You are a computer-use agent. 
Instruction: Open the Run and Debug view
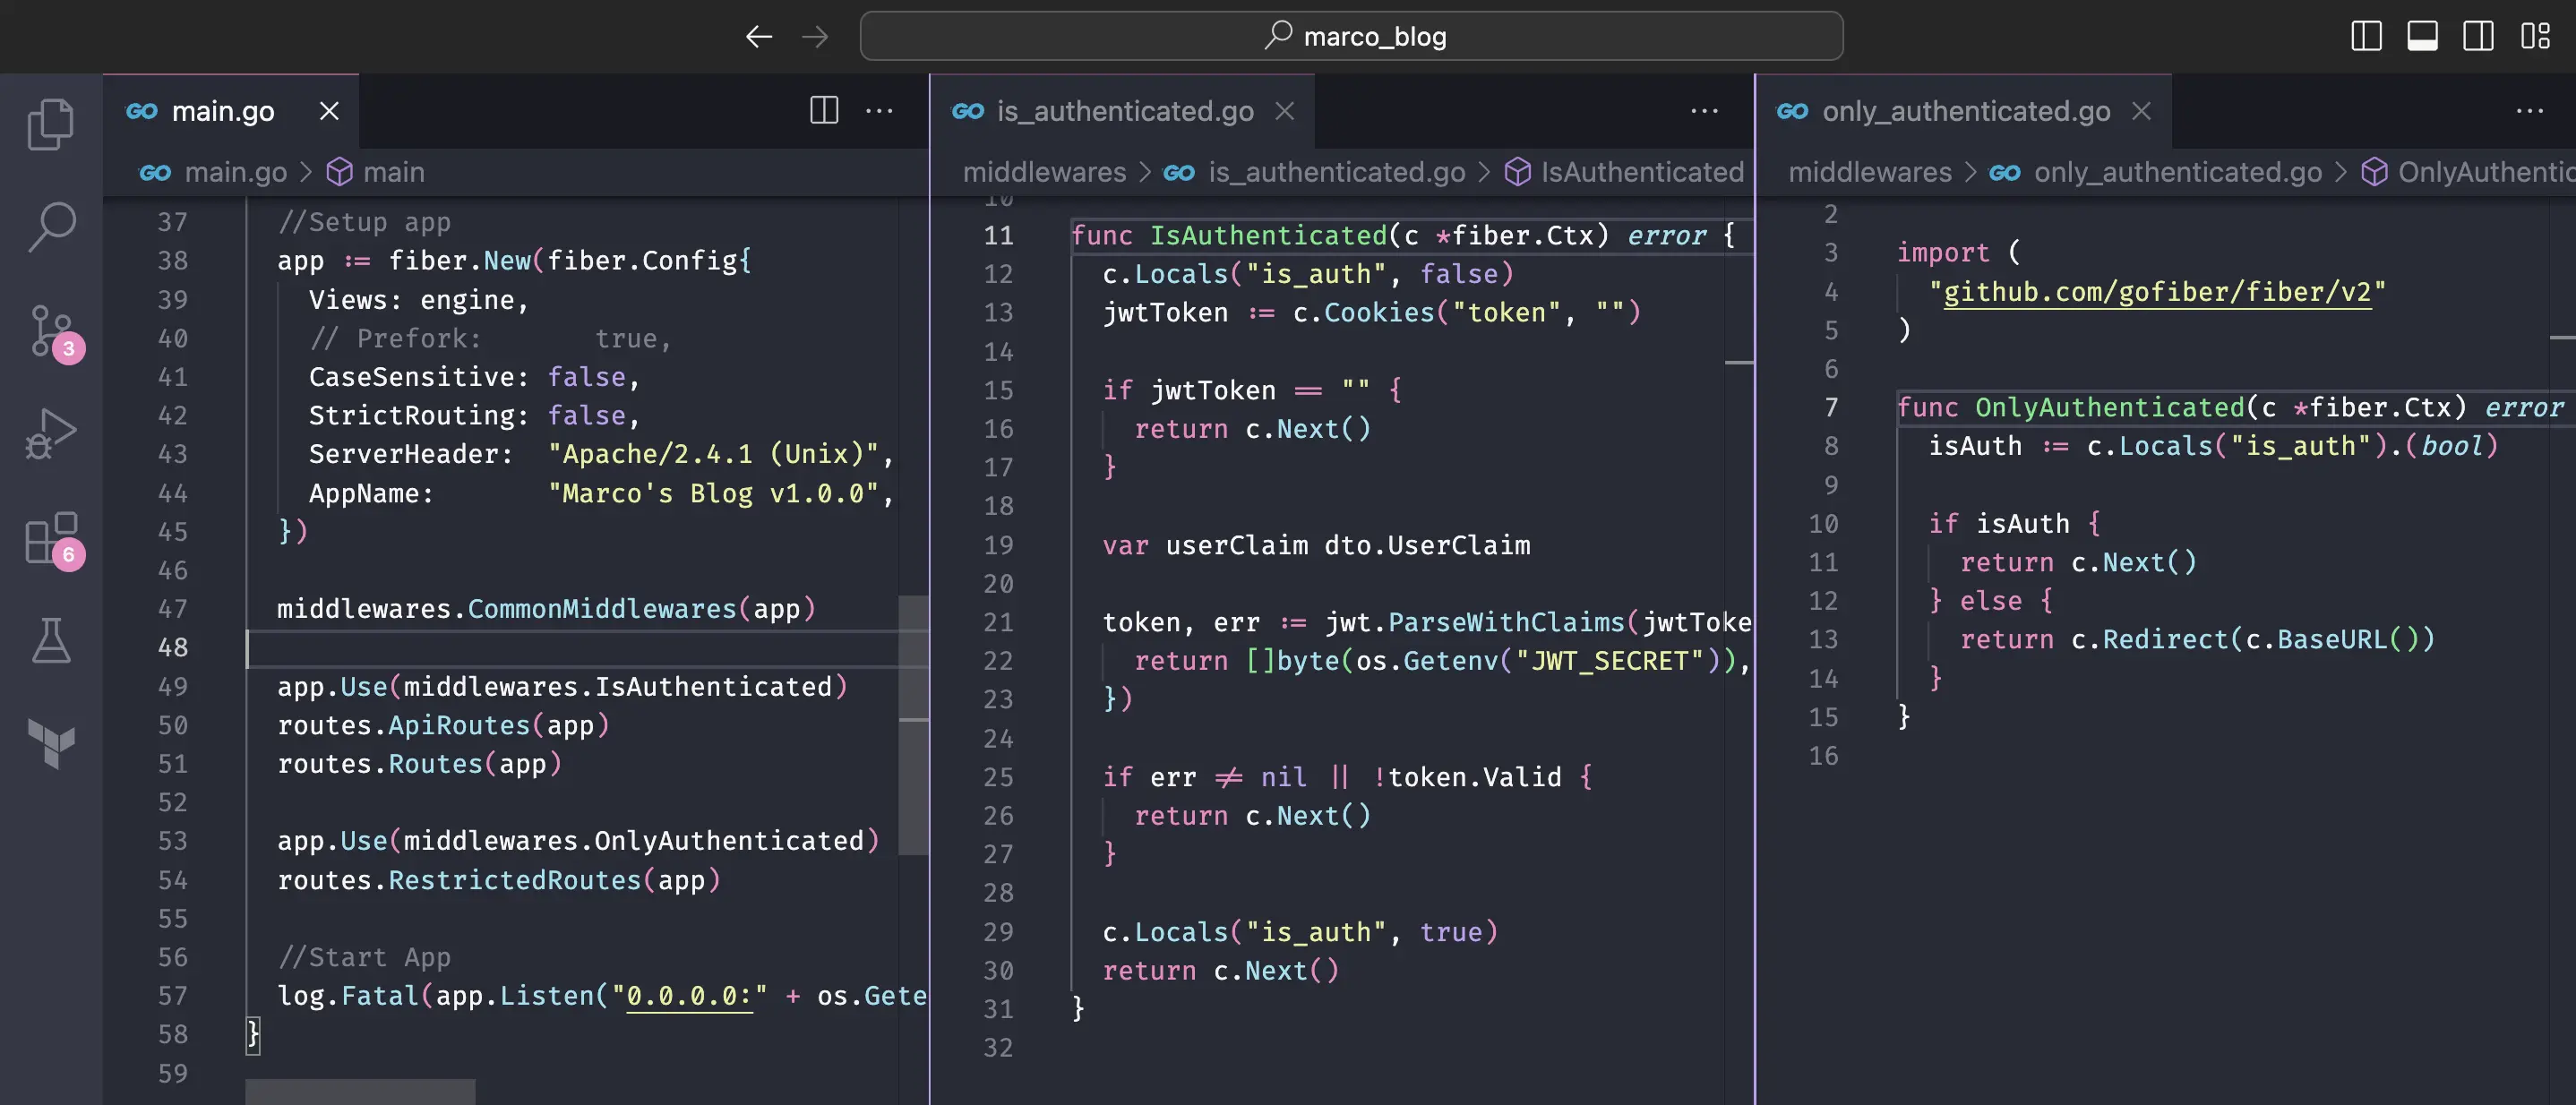pyautogui.click(x=51, y=434)
